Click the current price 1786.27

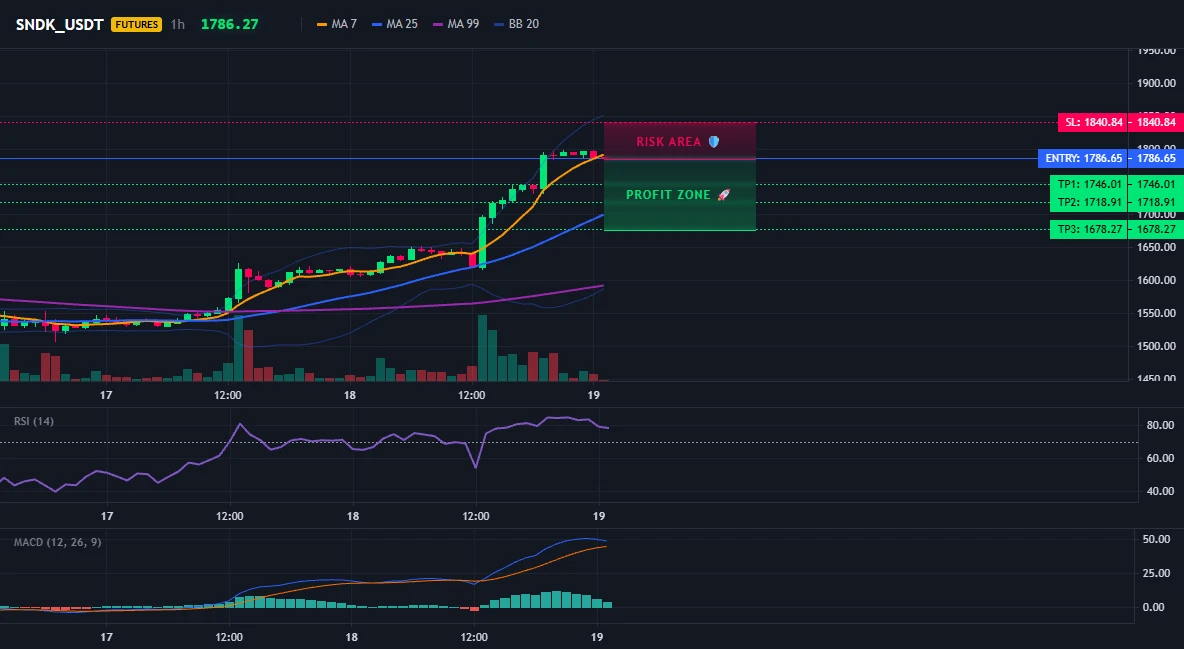pyautogui.click(x=230, y=24)
